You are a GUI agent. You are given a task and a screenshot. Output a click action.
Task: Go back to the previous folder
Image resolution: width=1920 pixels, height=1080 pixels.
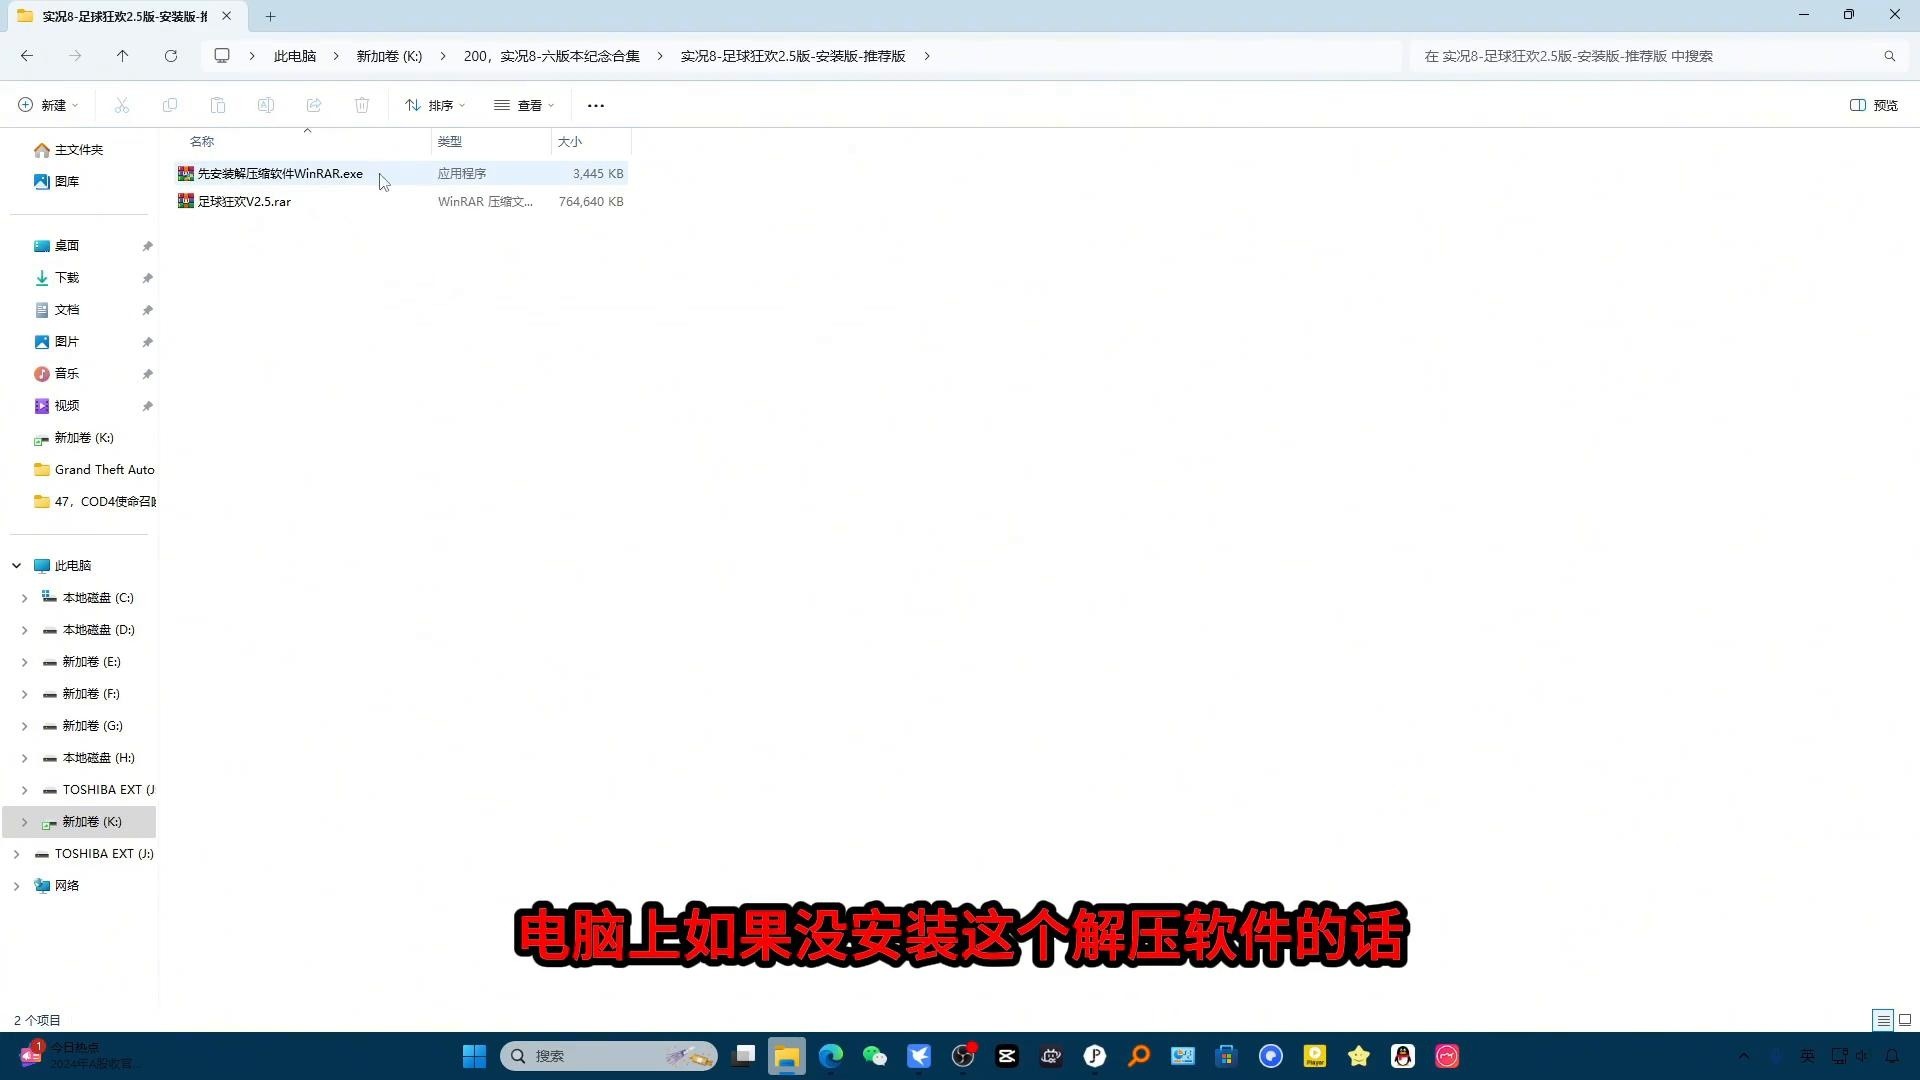pos(27,56)
